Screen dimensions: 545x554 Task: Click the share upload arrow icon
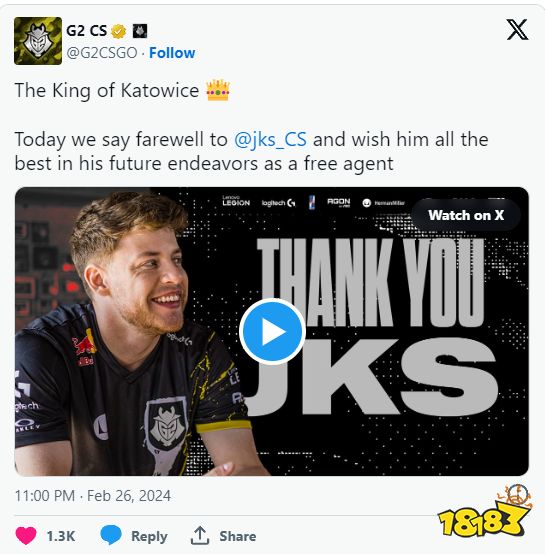point(200,535)
